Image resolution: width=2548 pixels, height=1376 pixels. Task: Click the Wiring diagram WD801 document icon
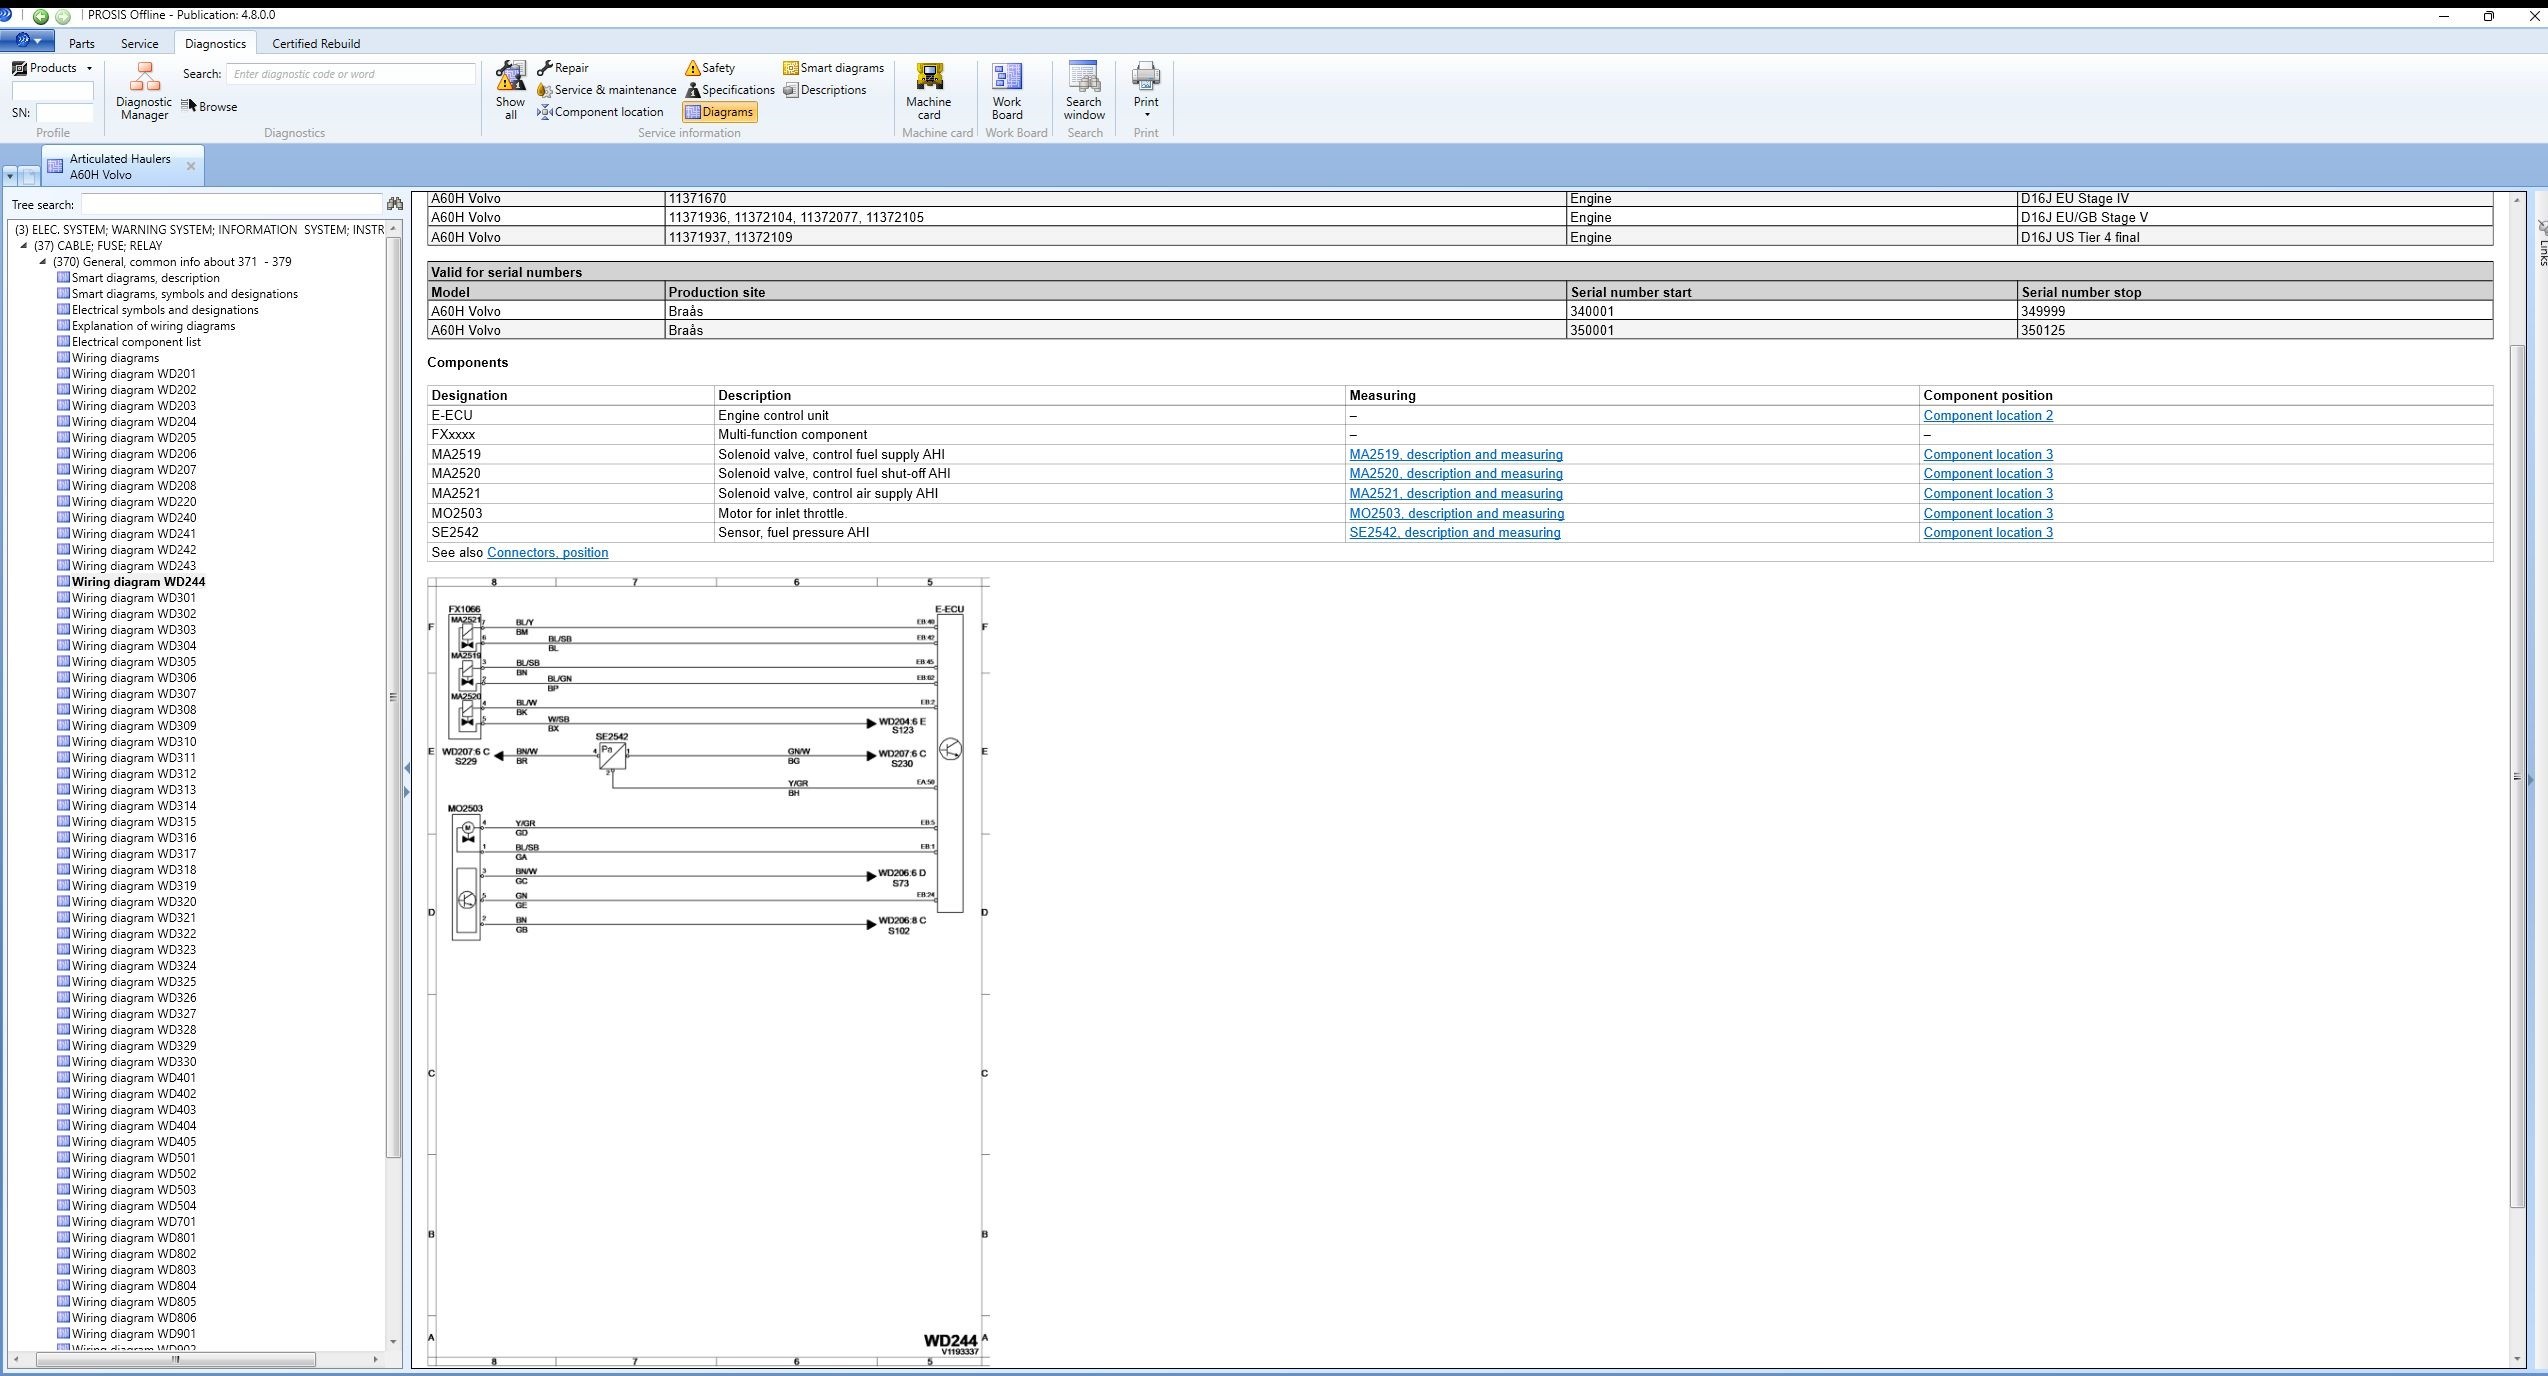tap(64, 1238)
